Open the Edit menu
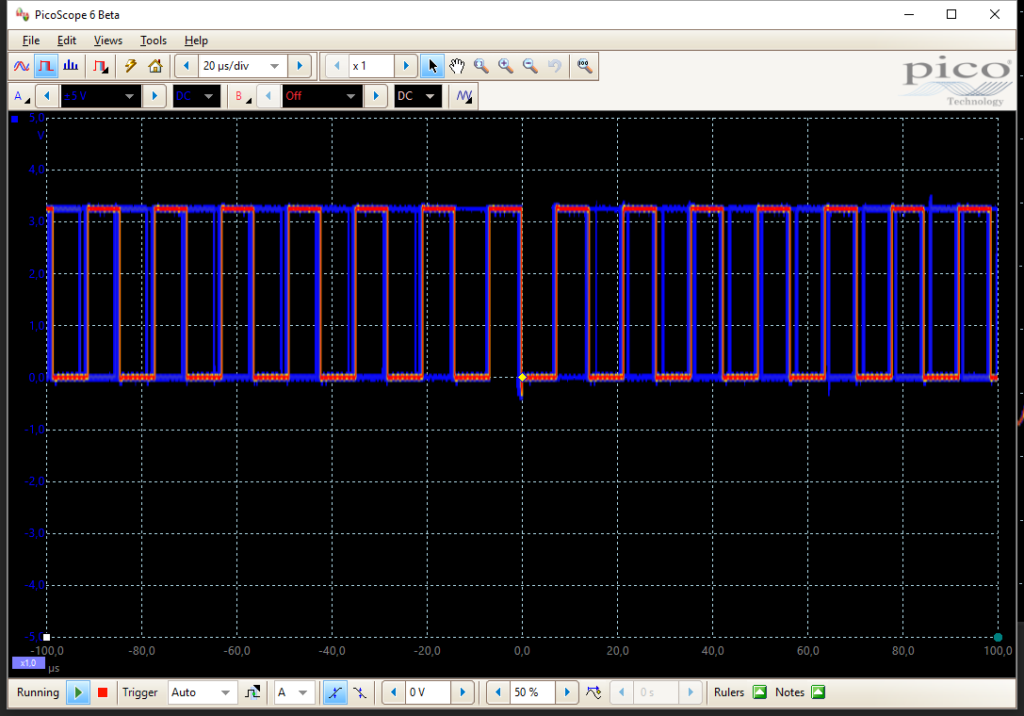1024x716 pixels. click(67, 41)
